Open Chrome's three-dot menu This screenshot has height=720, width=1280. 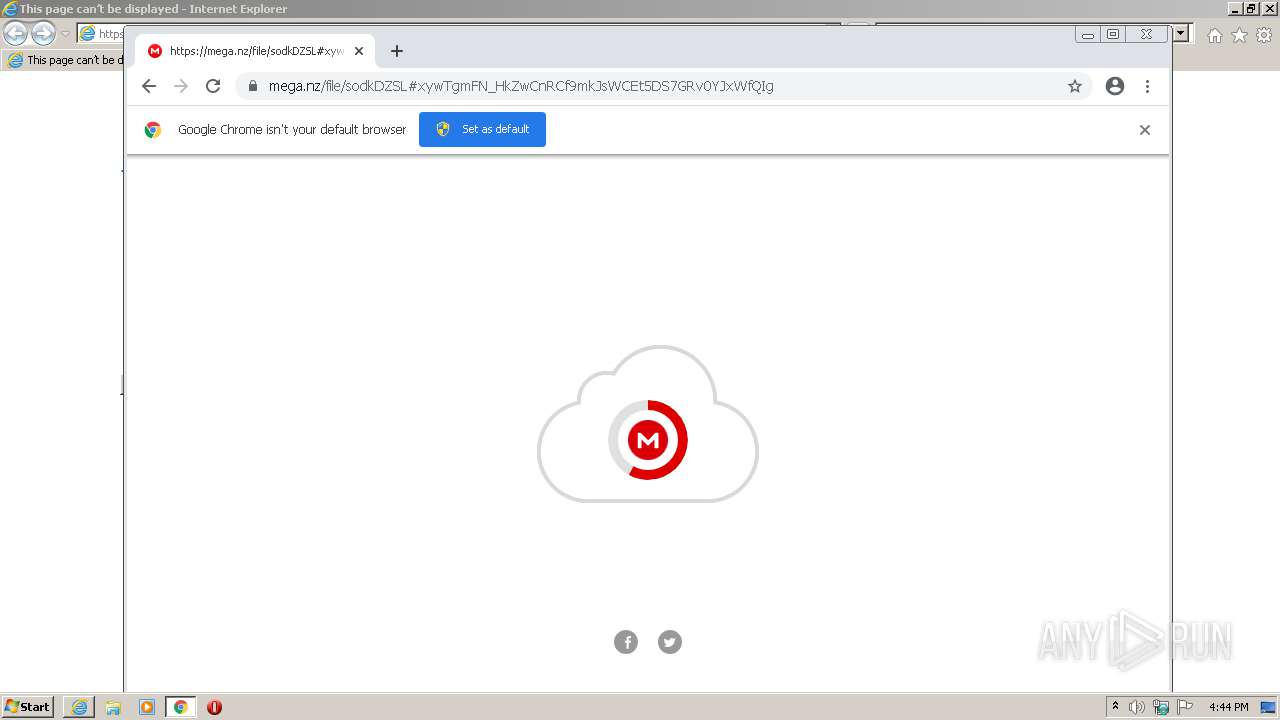[x=1147, y=86]
